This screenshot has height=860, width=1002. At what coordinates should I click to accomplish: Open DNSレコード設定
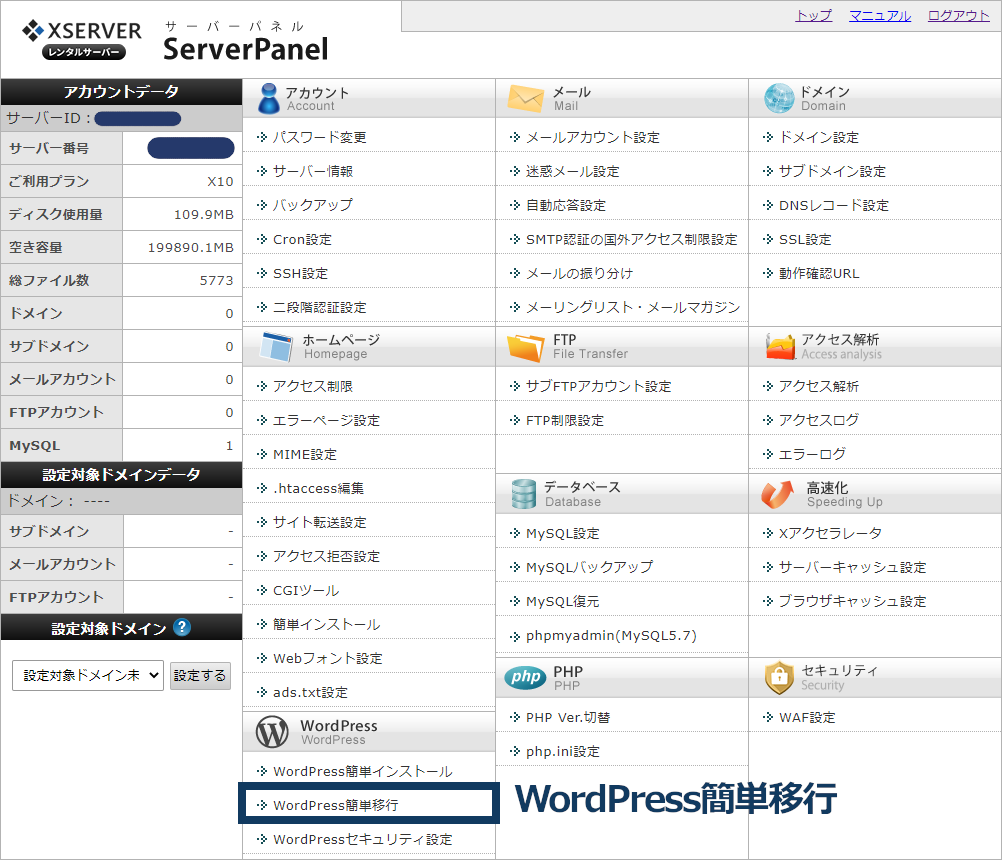[x=834, y=204]
